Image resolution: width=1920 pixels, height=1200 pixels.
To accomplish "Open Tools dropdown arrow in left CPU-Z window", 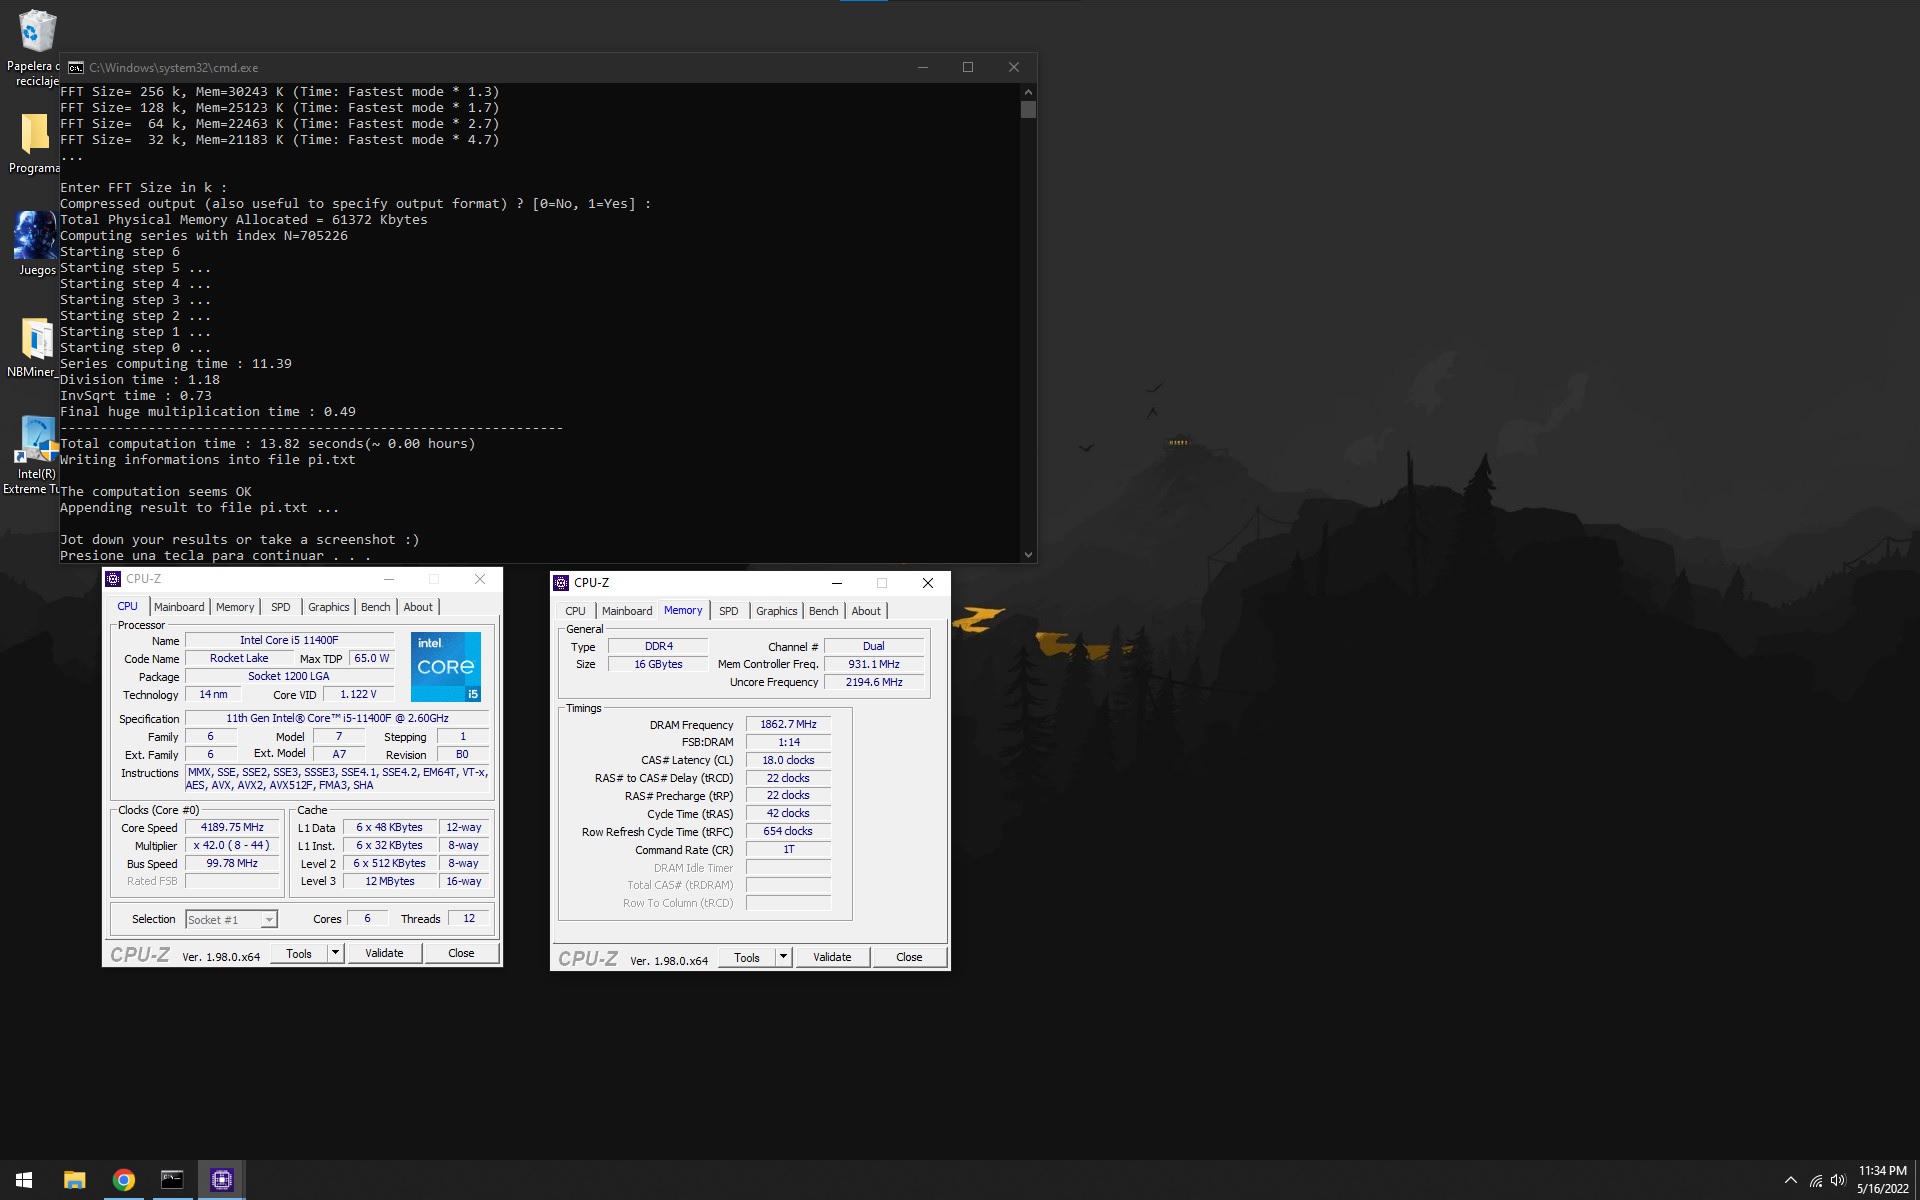I will (336, 954).
